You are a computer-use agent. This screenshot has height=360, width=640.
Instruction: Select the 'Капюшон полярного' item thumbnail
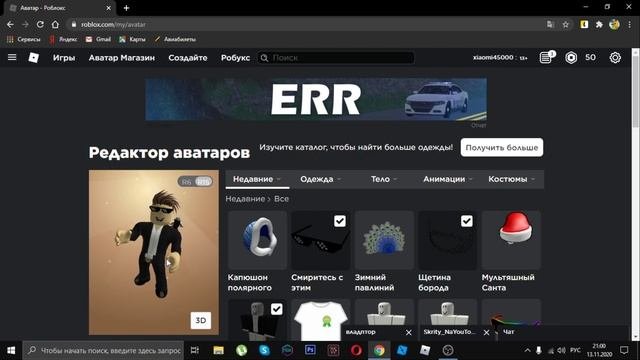257,240
